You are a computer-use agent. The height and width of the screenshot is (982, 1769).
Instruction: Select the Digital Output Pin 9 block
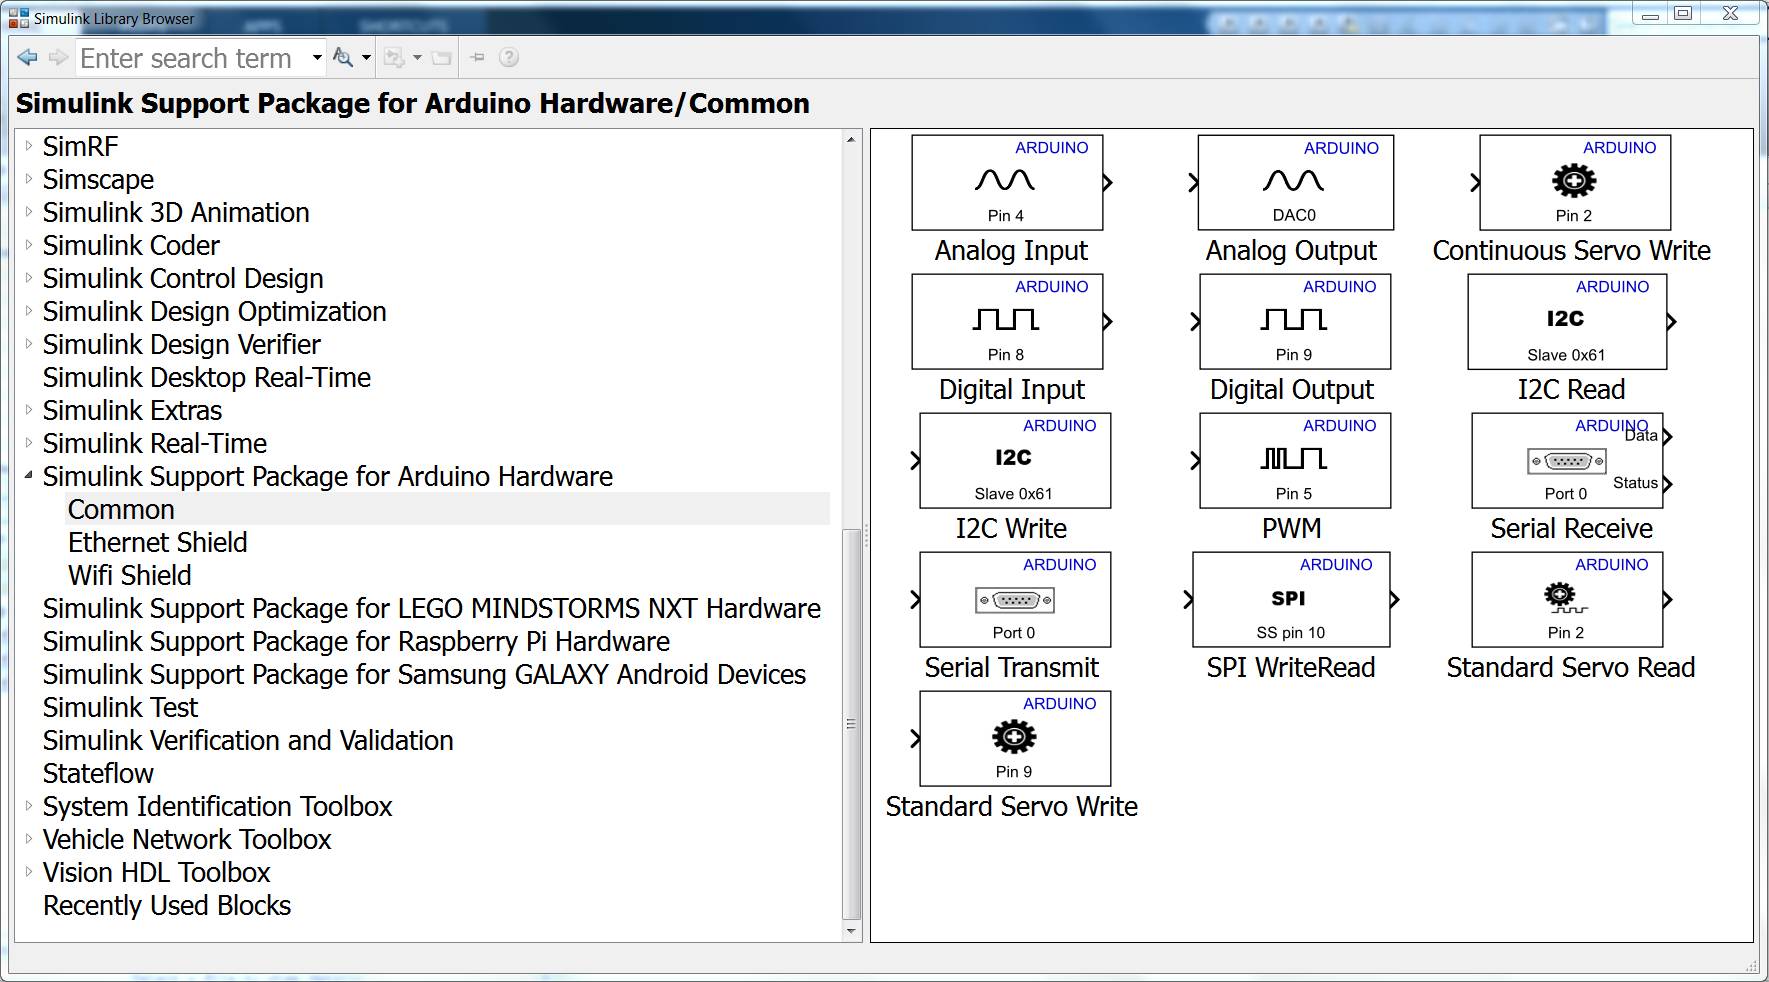(1295, 321)
